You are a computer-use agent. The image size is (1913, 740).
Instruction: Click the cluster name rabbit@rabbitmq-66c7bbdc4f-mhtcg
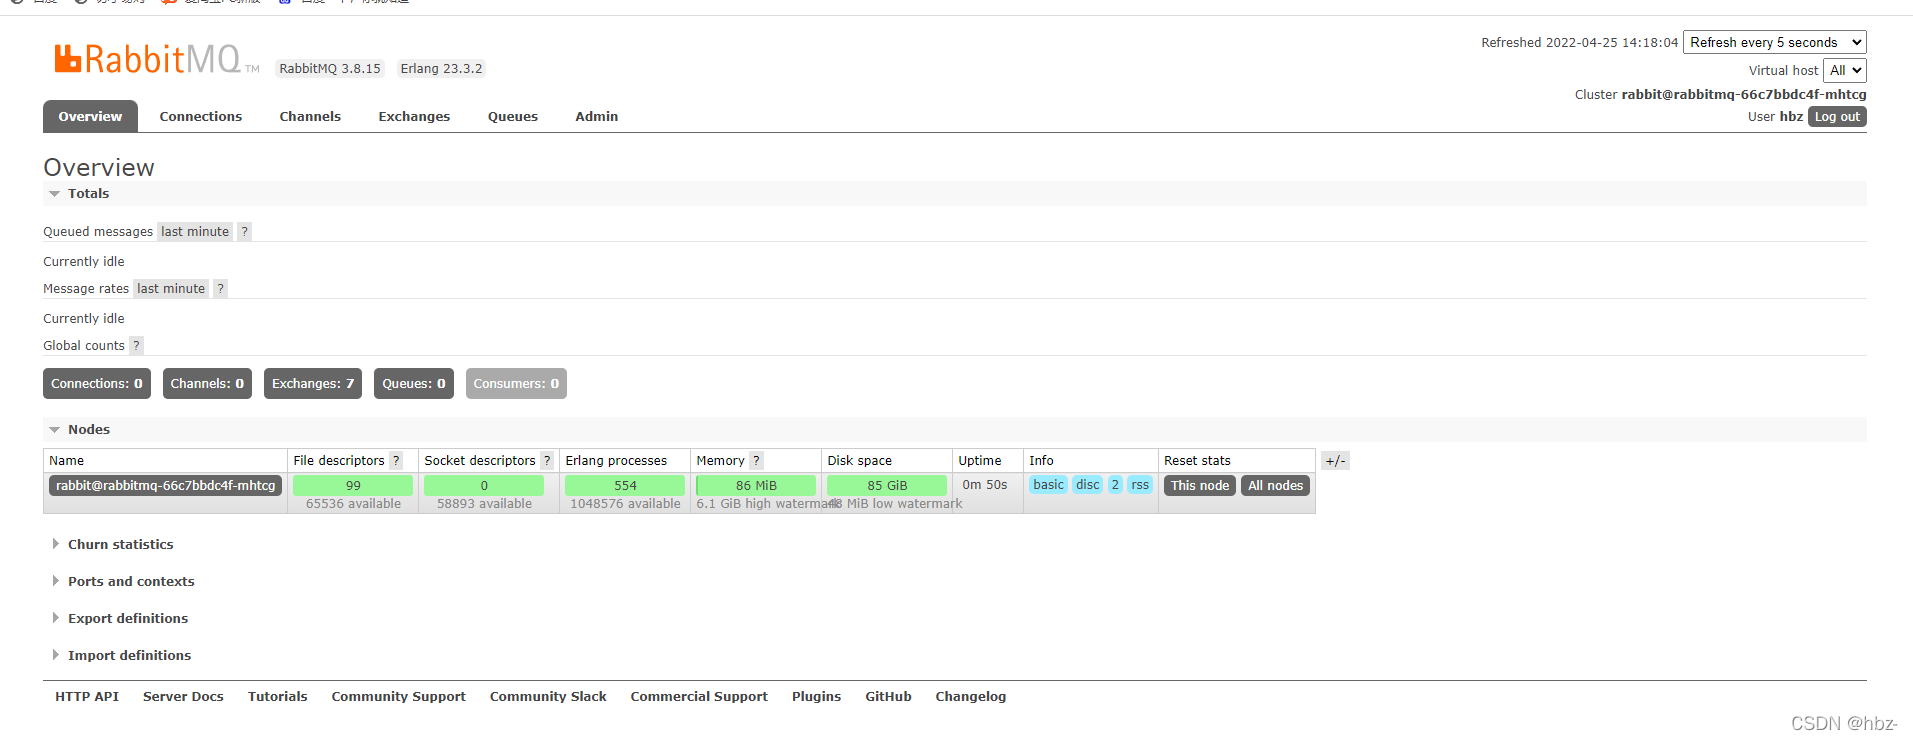1744,95
